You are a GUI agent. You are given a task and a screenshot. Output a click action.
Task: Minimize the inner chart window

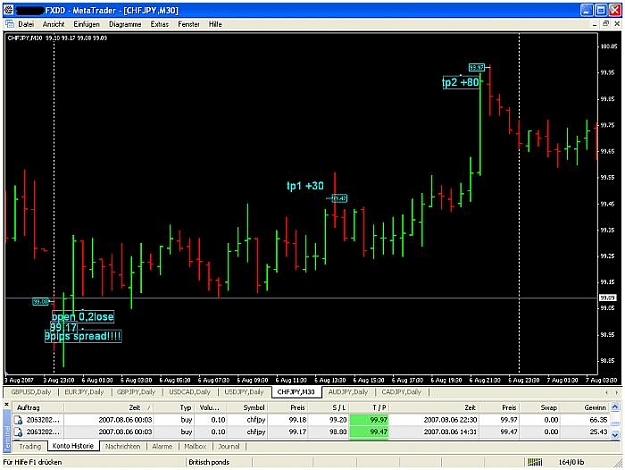595,25
